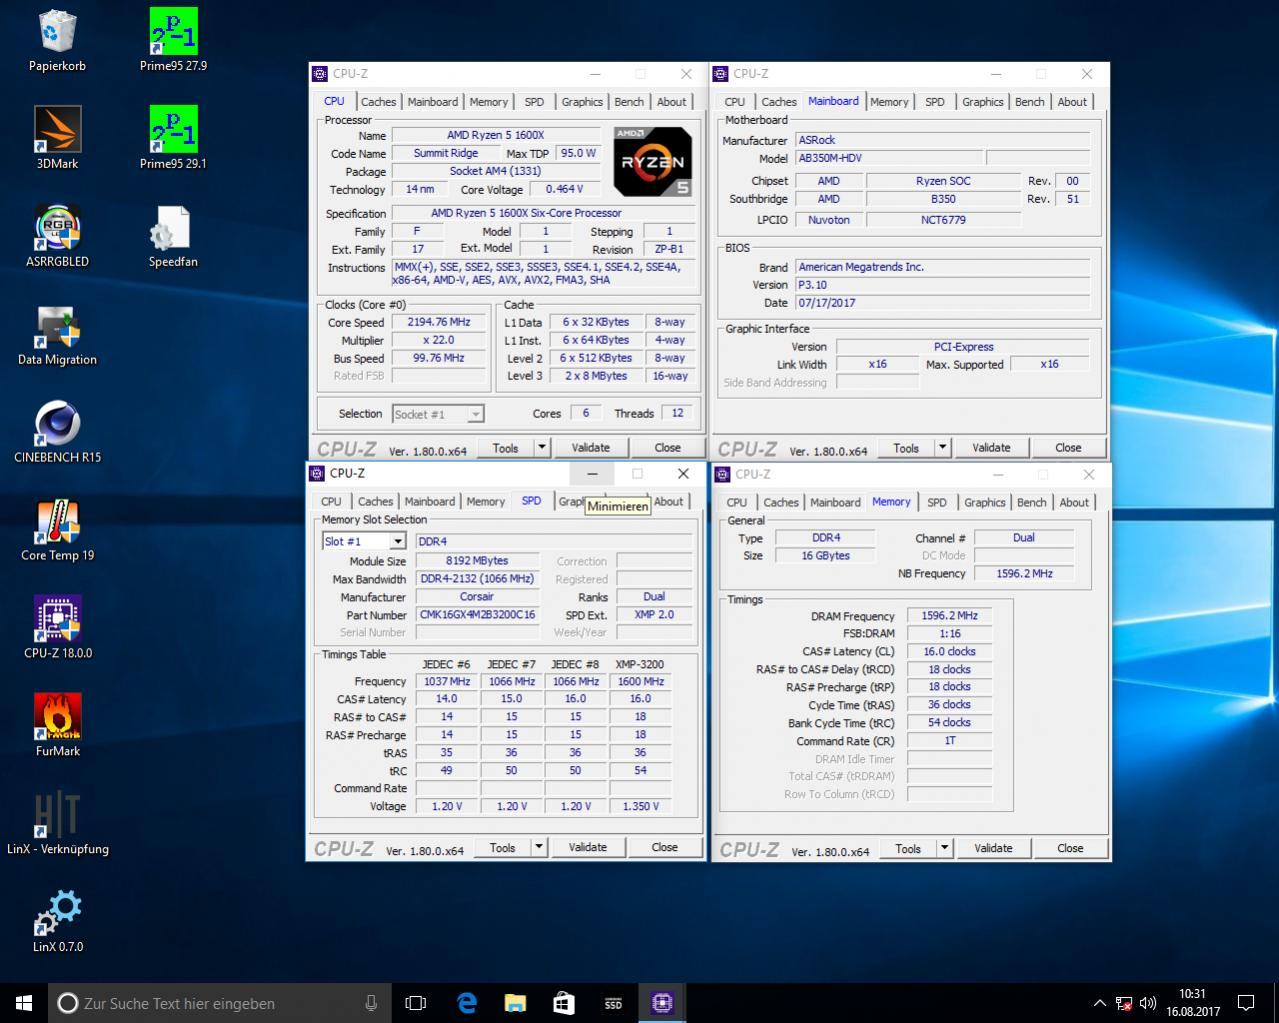Open the Core Temp 19 shortcut
The width and height of the screenshot is (1279, 1023).
[x=57, y=523]
